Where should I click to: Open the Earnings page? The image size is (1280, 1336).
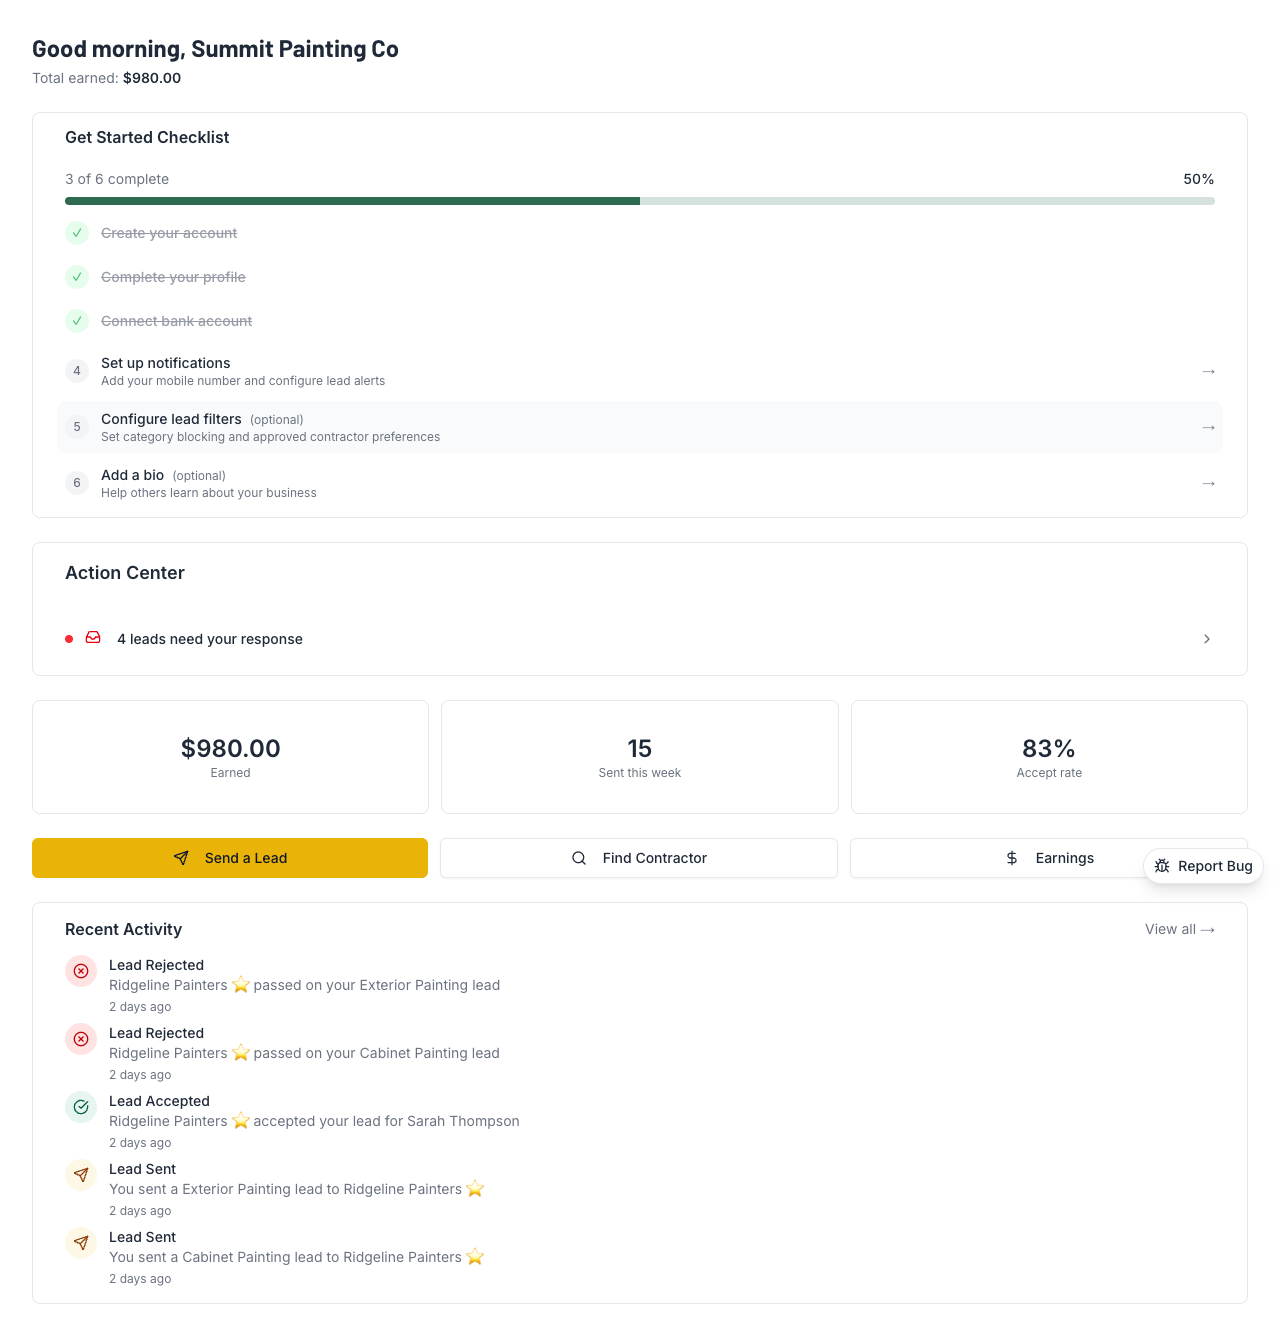coord(1049,858)
